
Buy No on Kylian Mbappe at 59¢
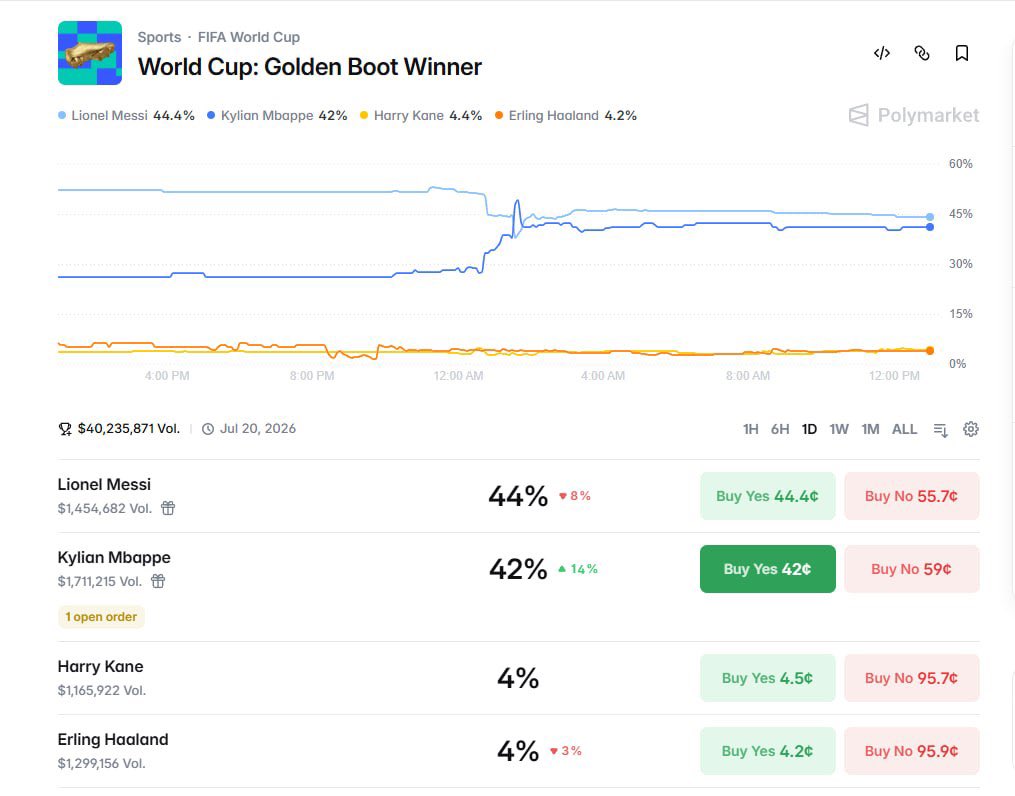click(911, 569)
